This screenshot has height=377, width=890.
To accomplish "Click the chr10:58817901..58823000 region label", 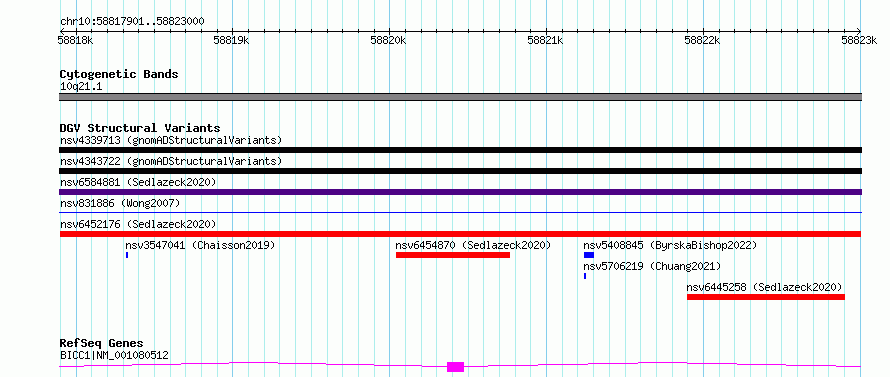I will point(132,21).
